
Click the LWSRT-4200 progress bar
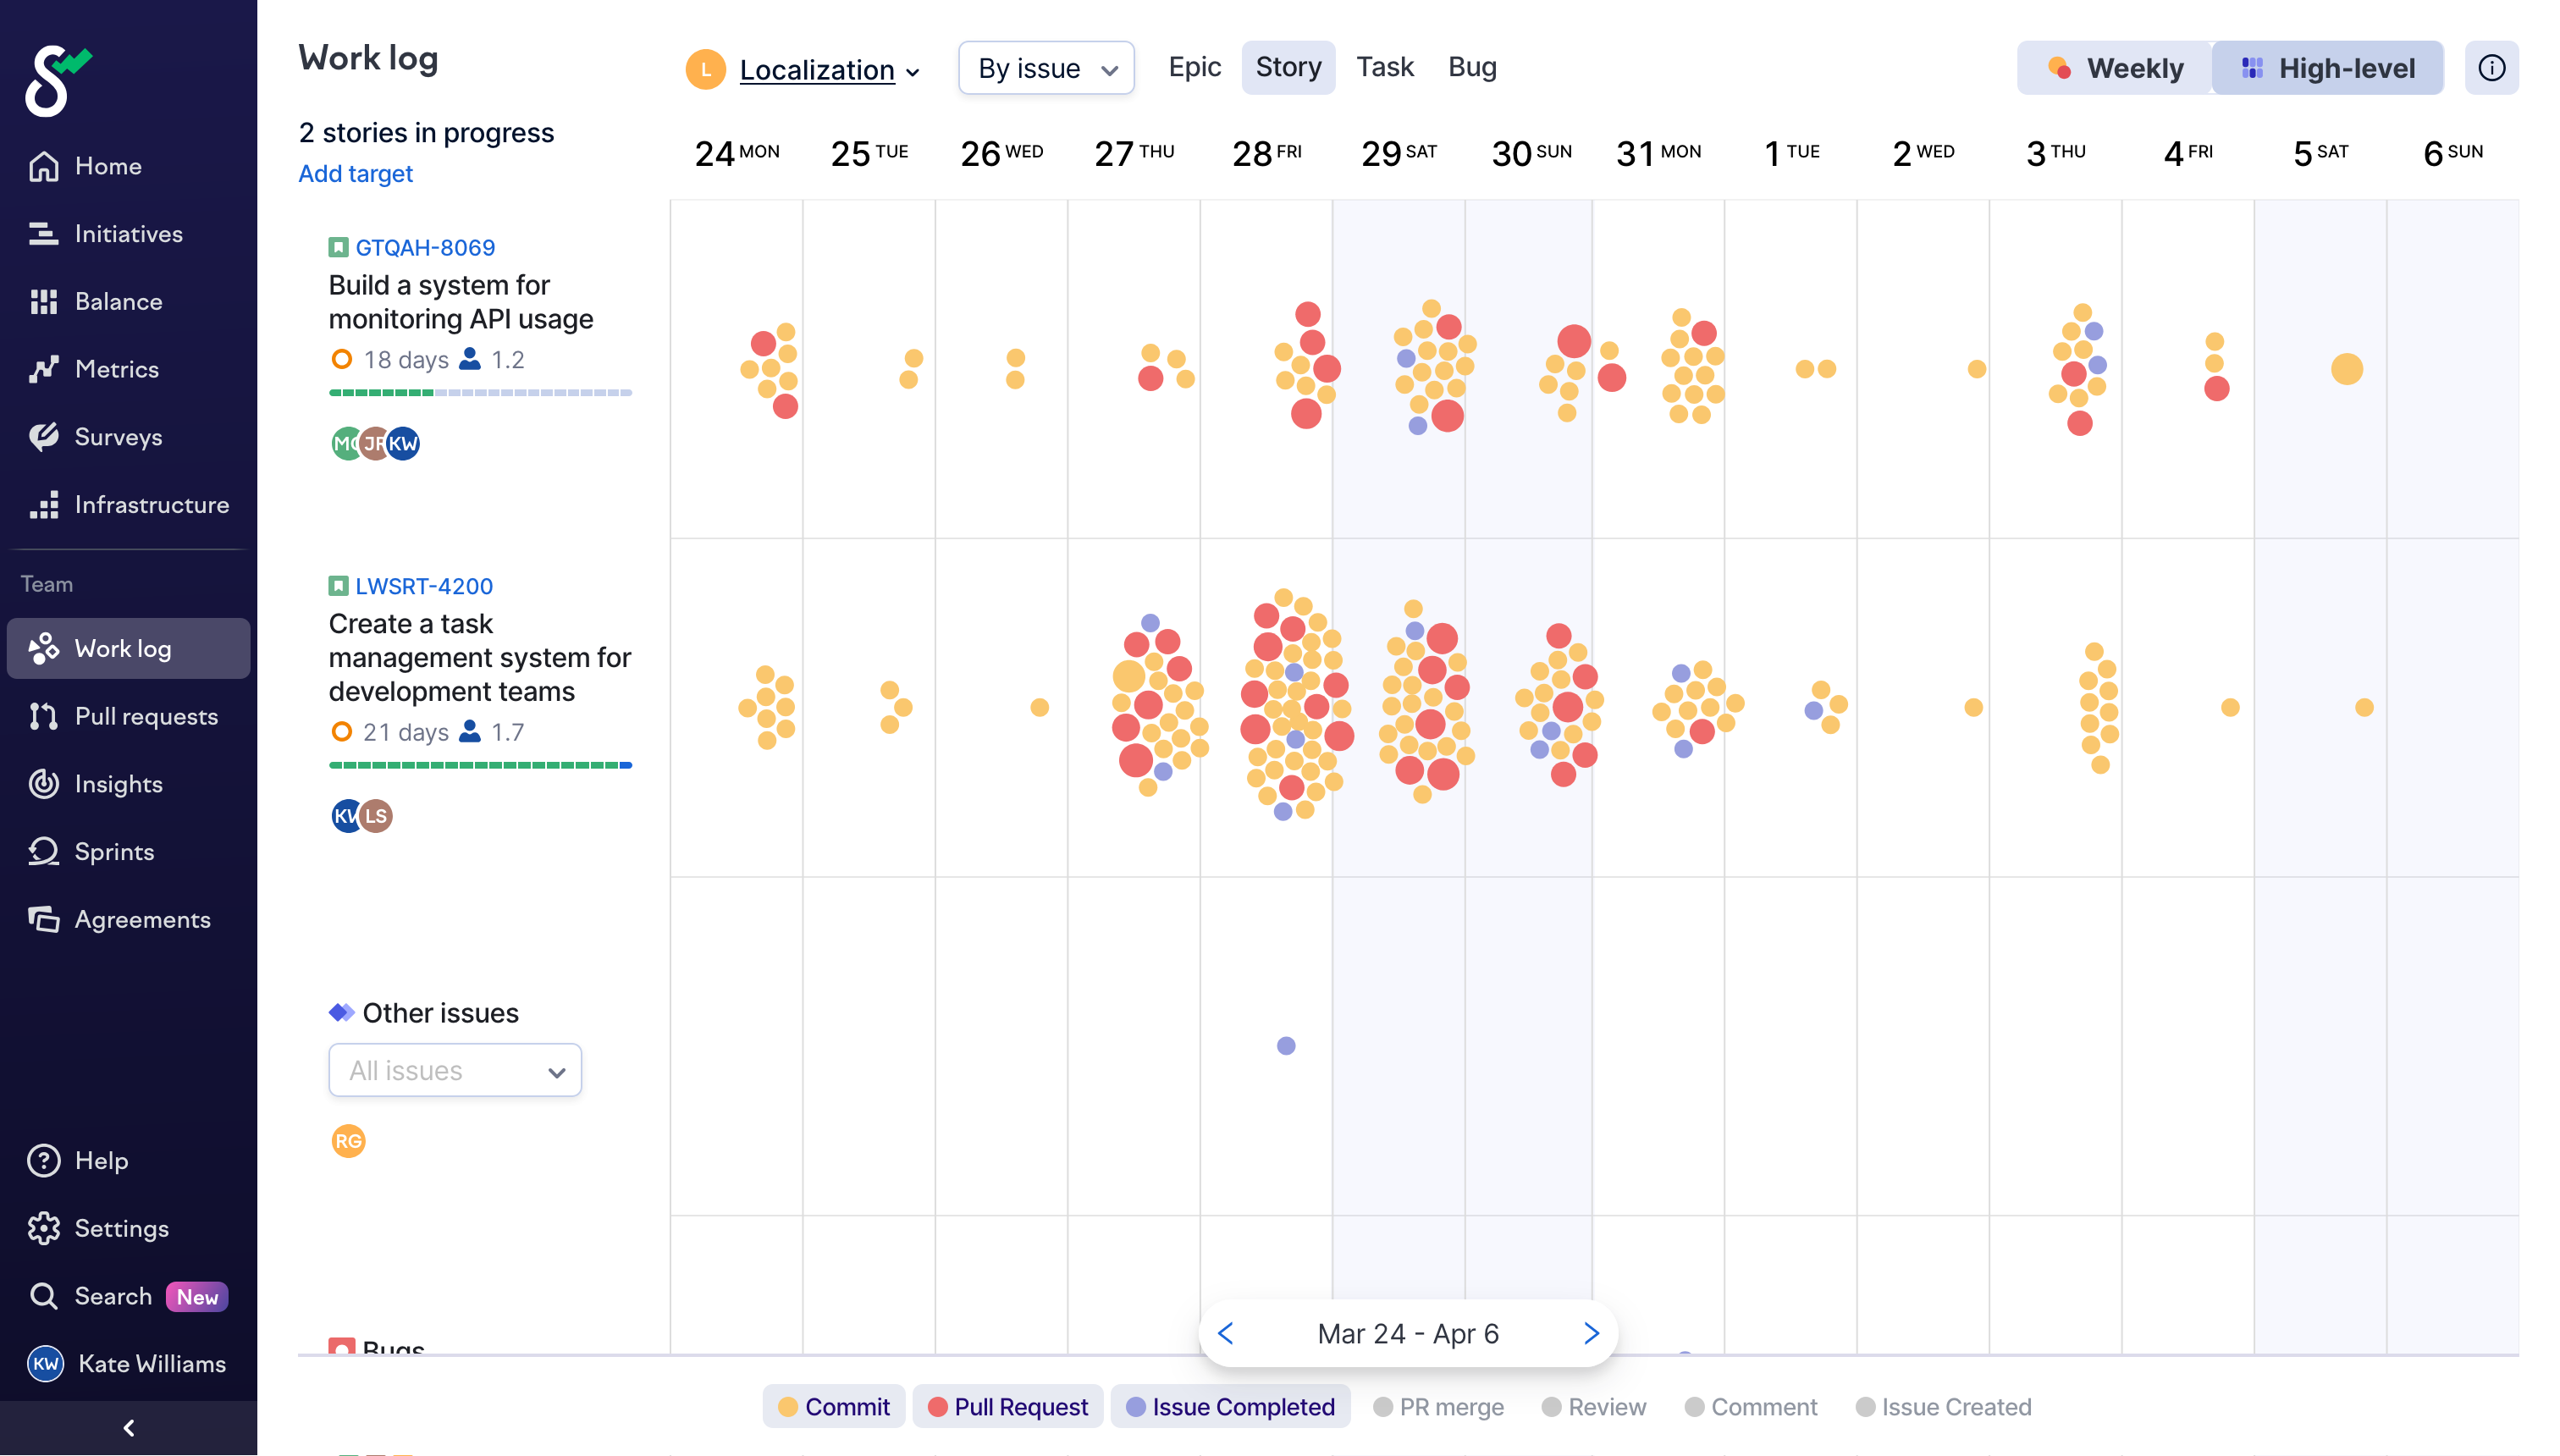480,765
